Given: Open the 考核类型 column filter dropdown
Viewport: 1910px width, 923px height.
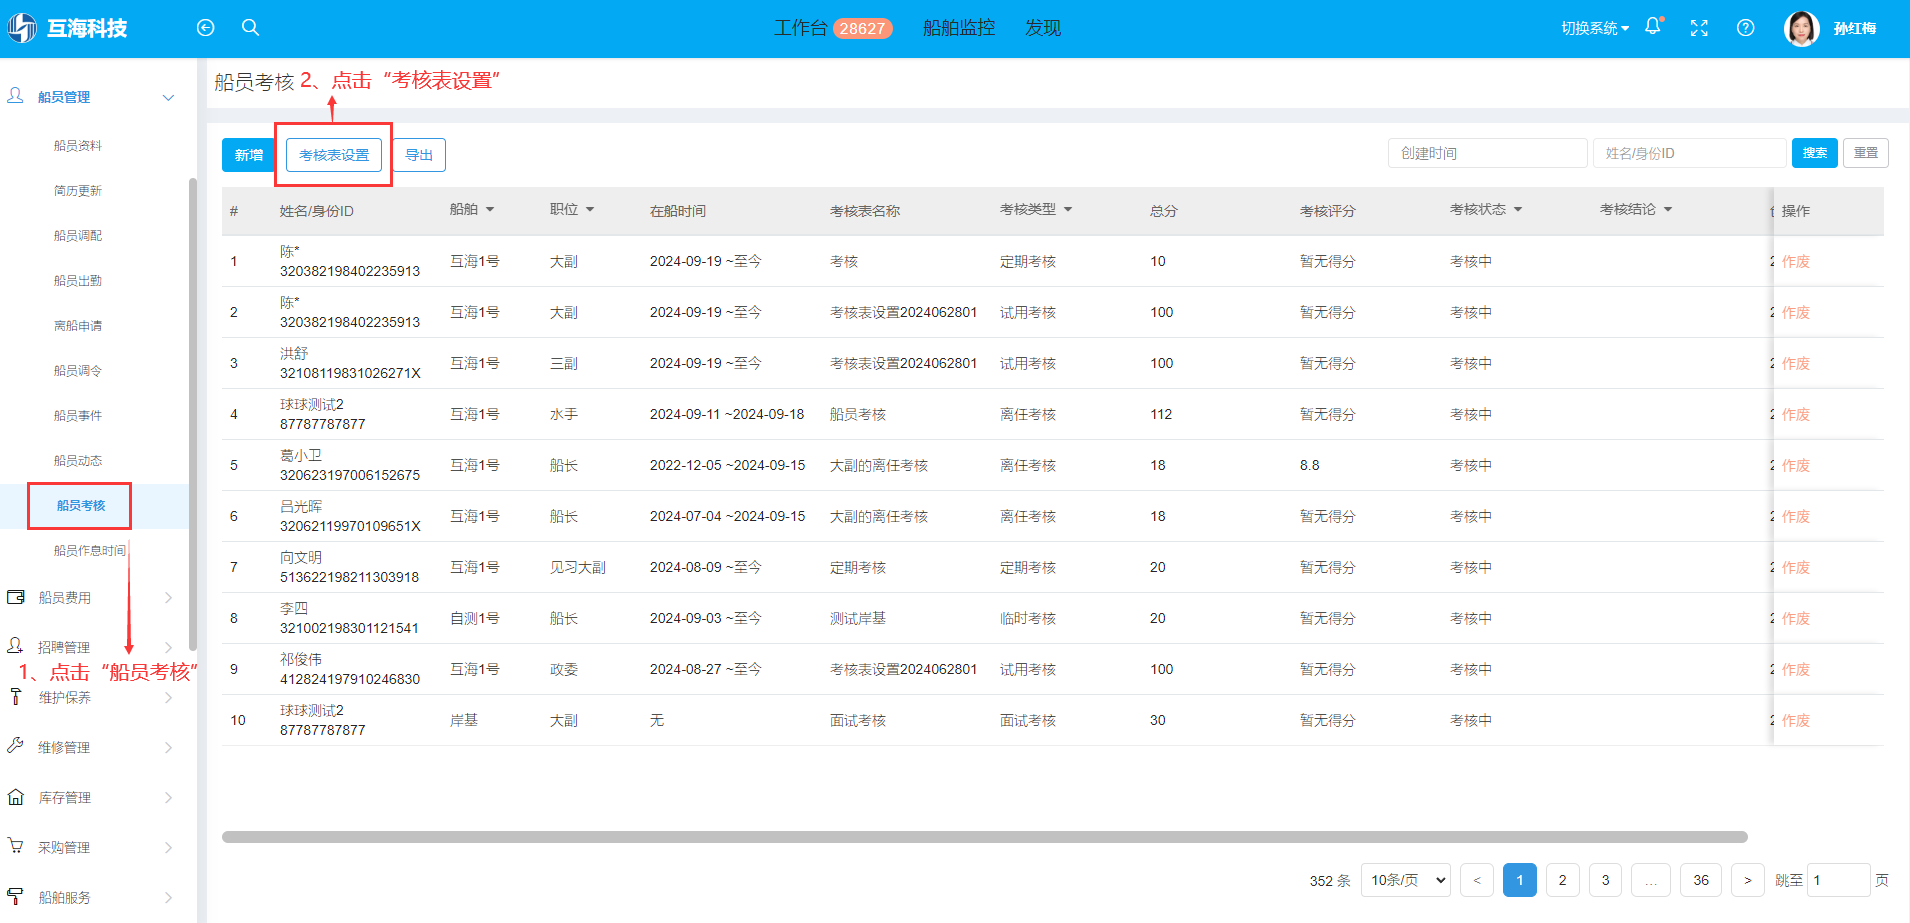Looking at the screenshot, I should click(1068, 210).
